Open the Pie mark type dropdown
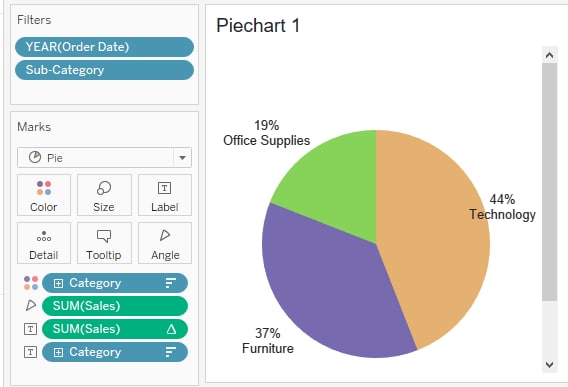The width and height of the screenshot is (568, 387). point(104,158)
